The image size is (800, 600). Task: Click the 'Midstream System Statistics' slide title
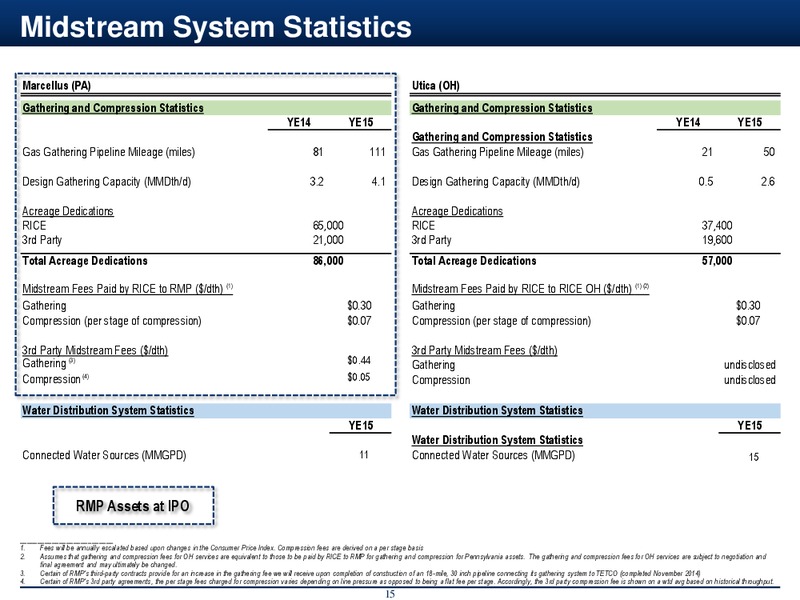point(216,27)
